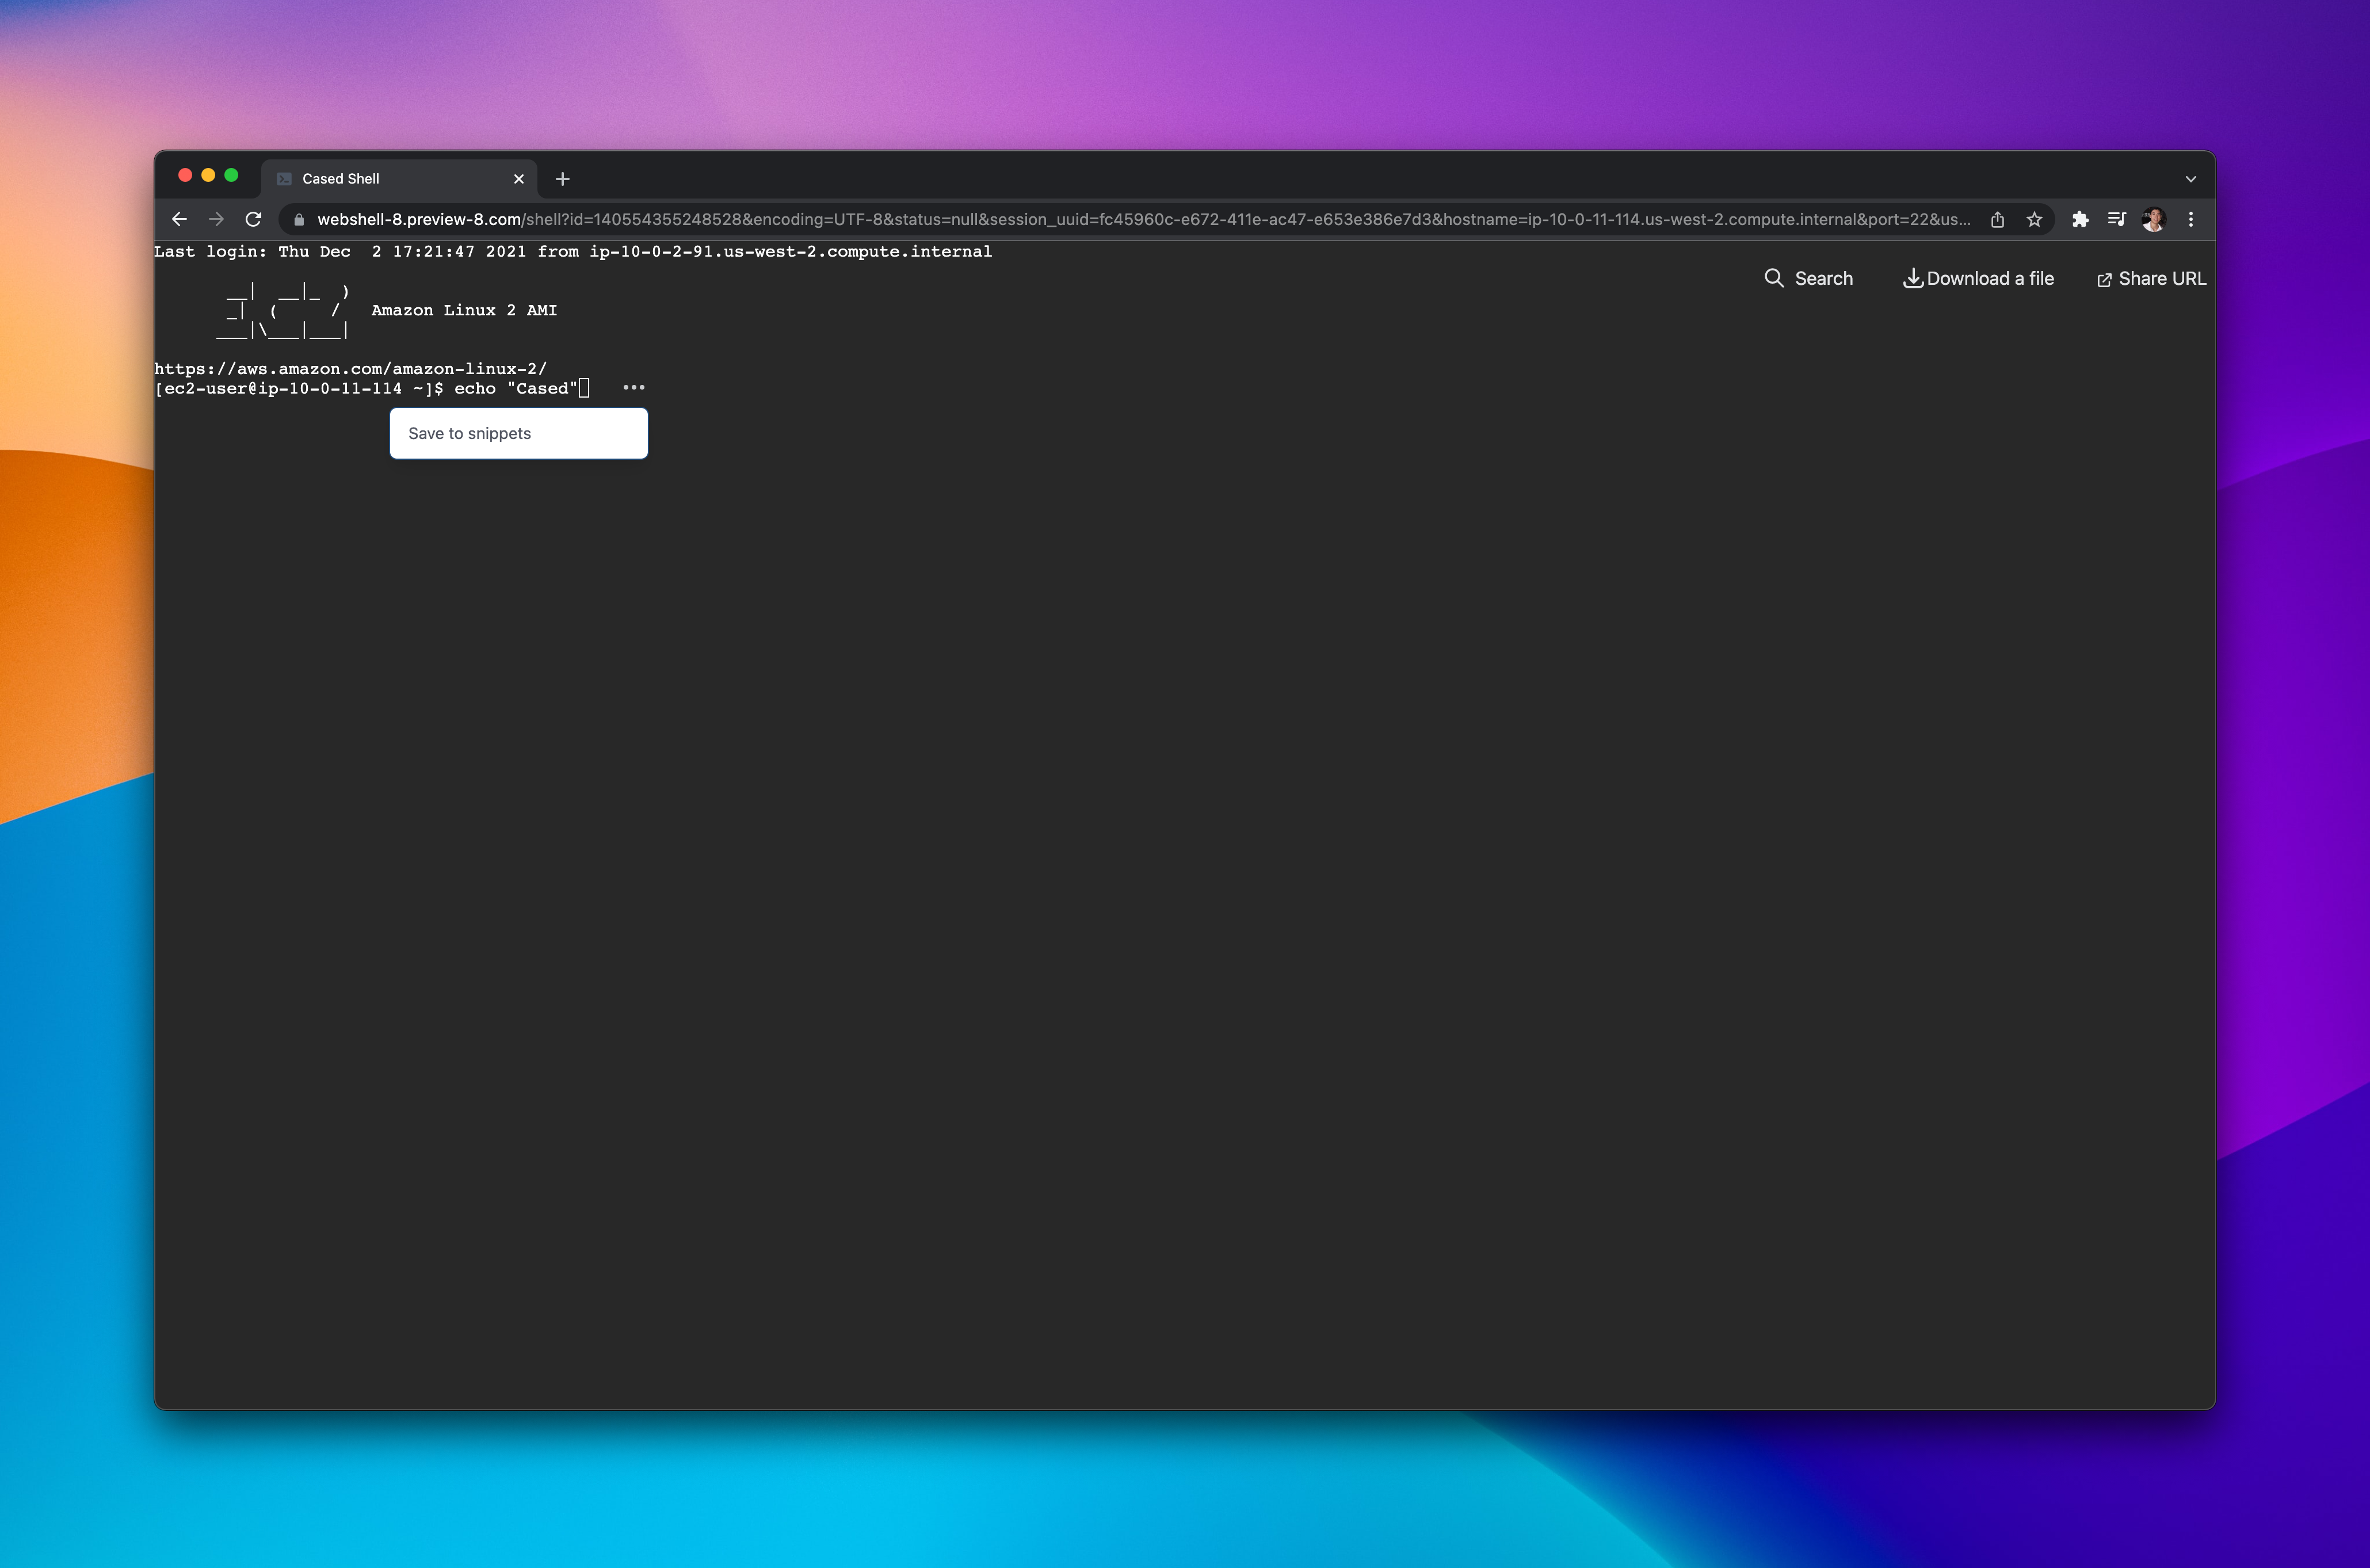Close the Cased Shell tab
The height and width of the screenshot is (1568, 2370).
tap(519, 179)
